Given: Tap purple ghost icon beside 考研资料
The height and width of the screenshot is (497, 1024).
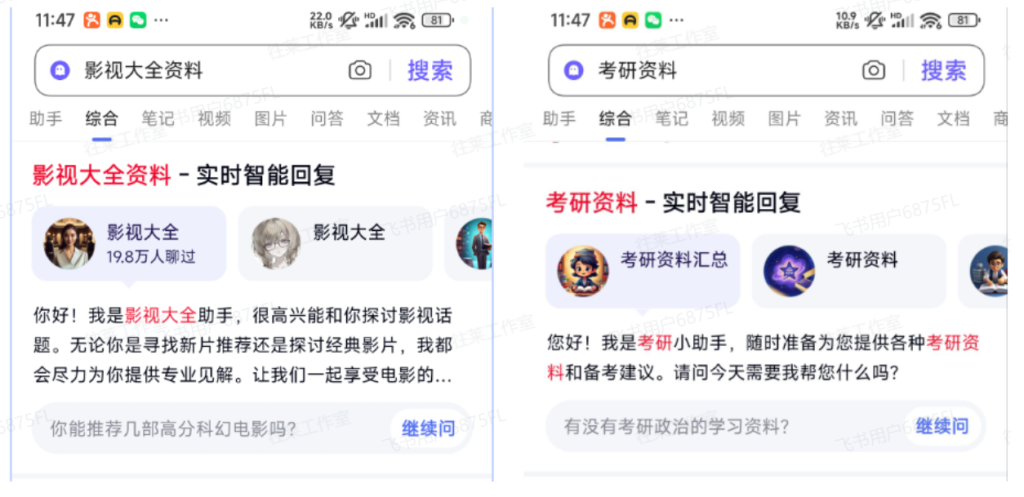Looking at the screenshot, I should (x=574, y=71).
